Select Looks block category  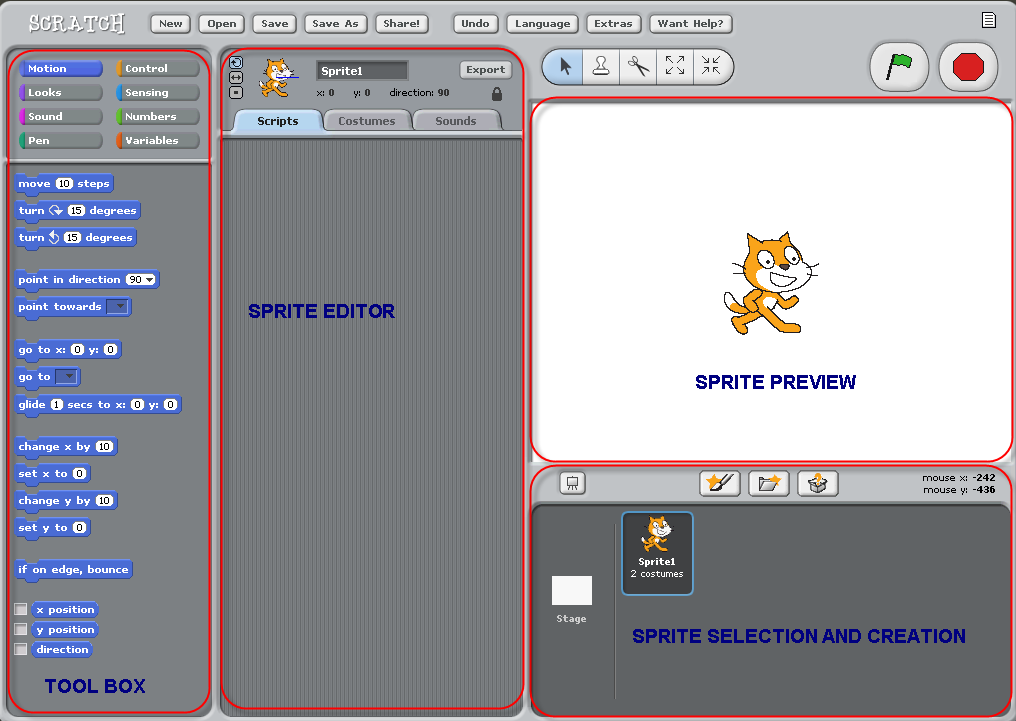(x=61, y=93)
